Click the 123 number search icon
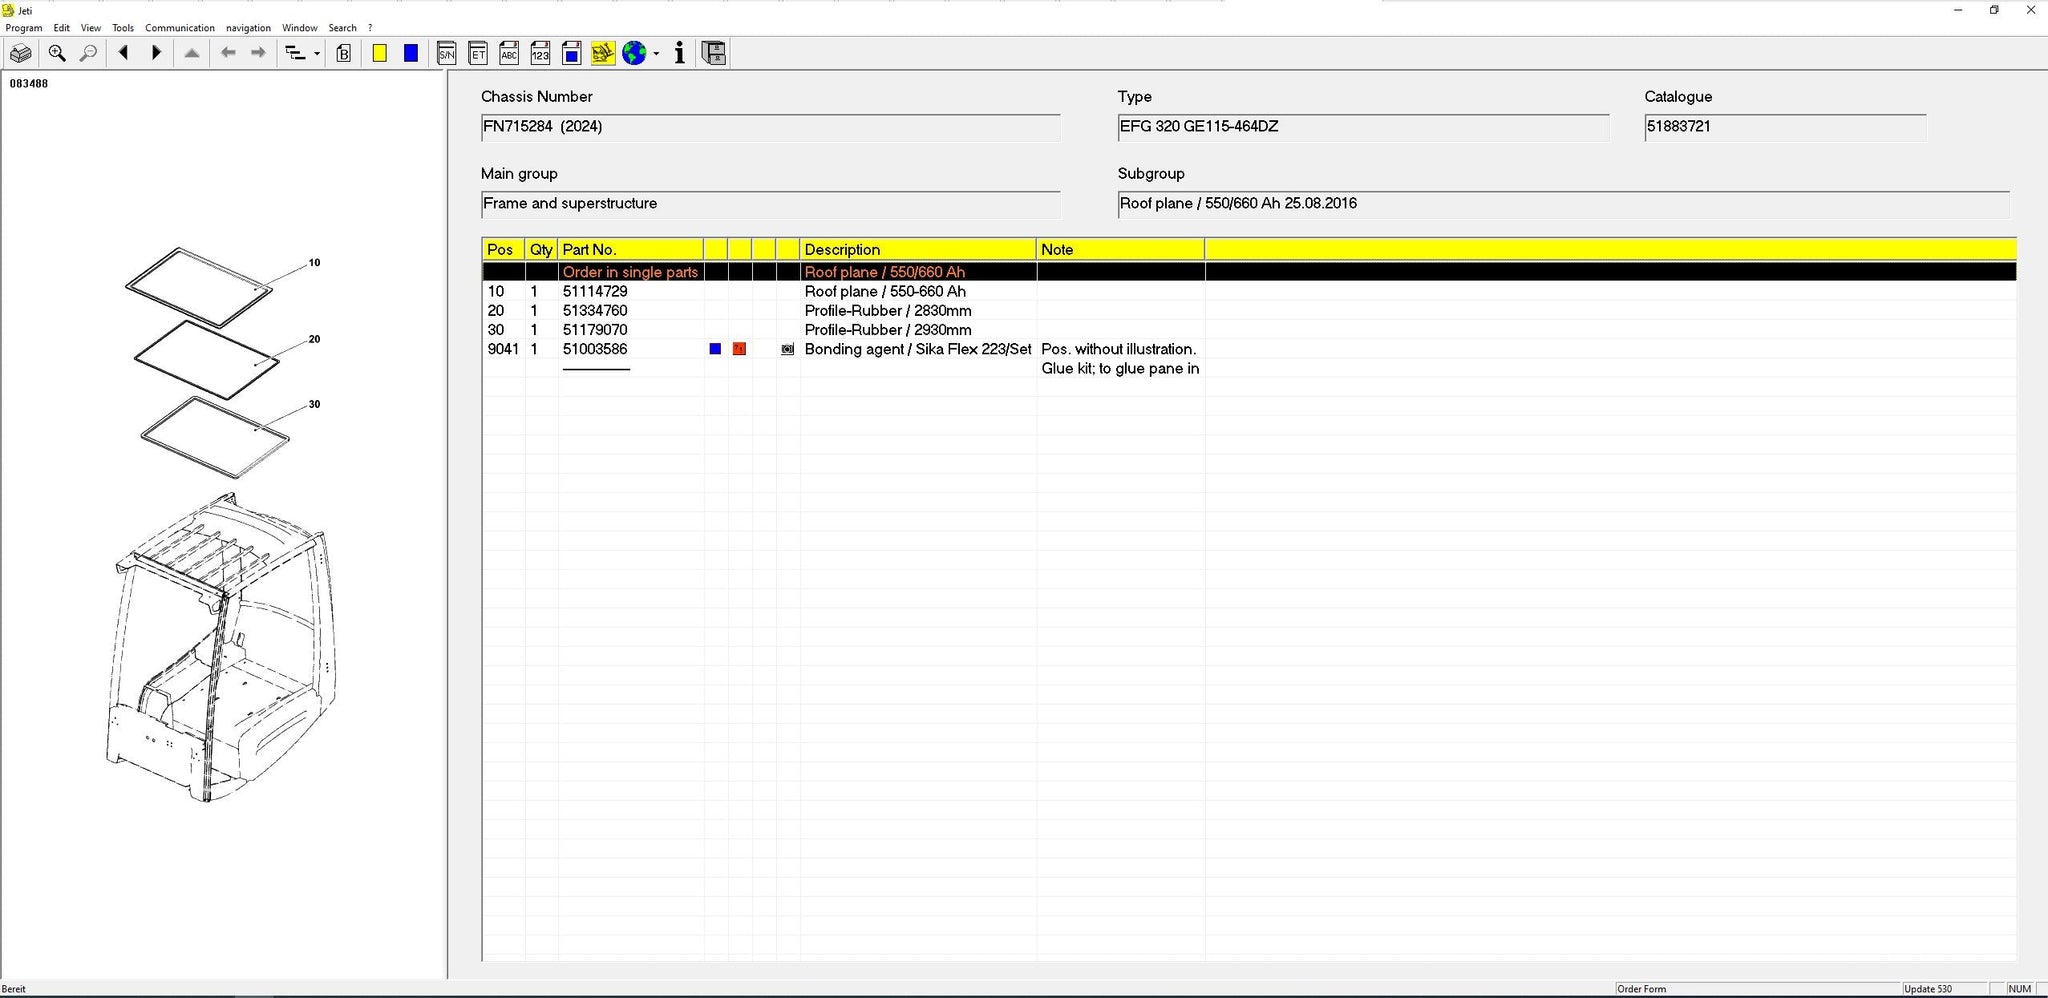The height and width of the screenshot is (998, 2048). tap(540, 54)
